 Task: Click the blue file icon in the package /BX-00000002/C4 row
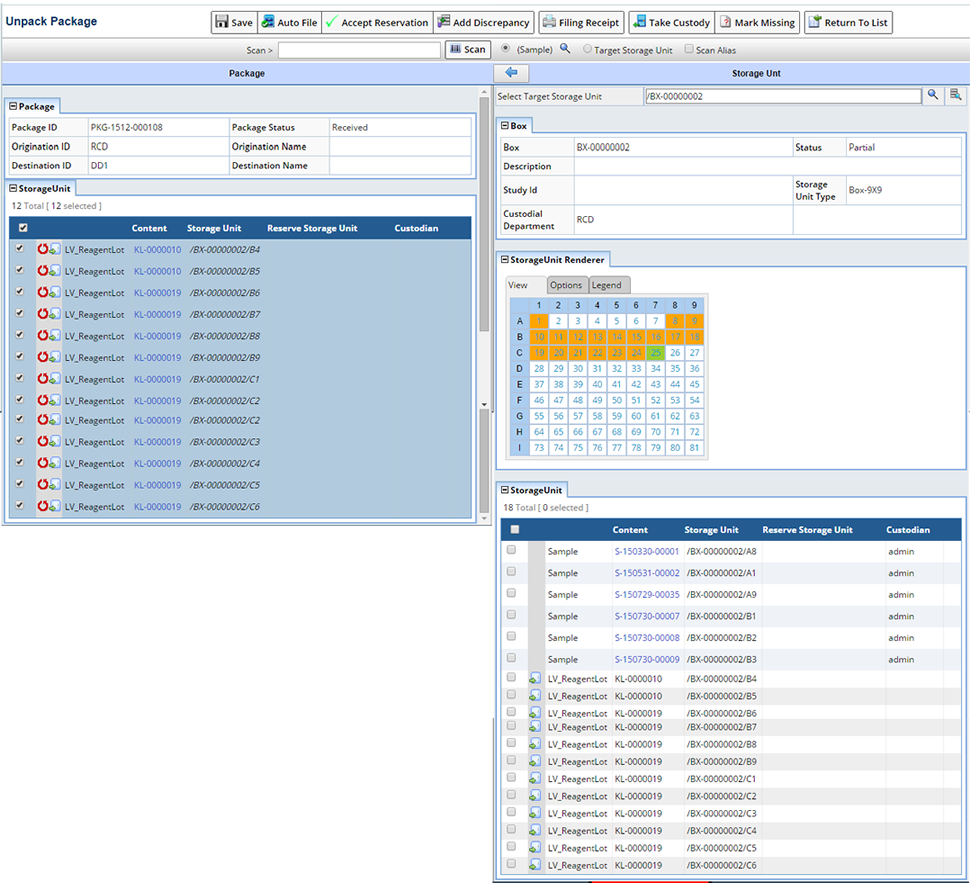point(55,463)
